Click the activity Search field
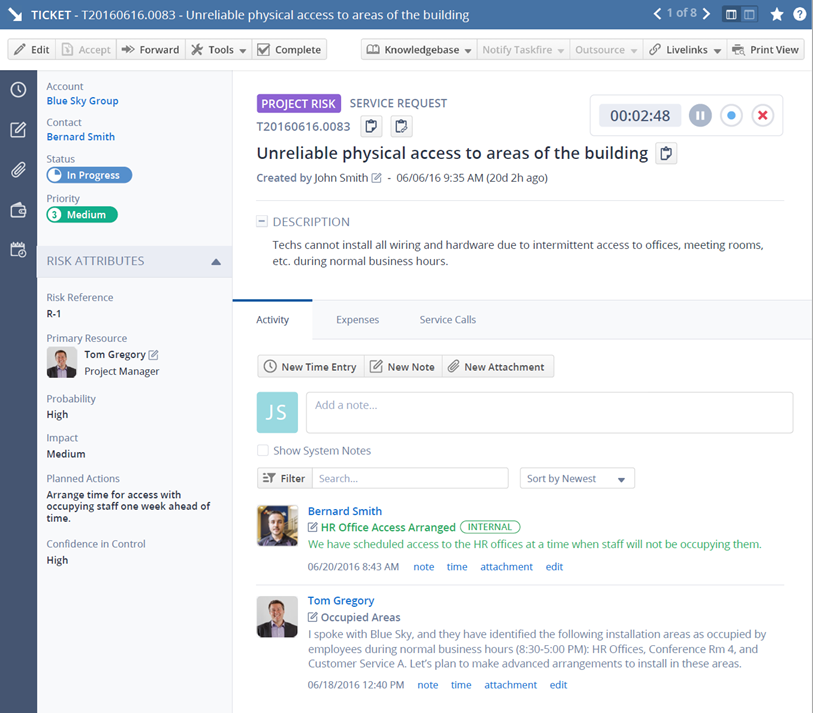 (410, 479)
